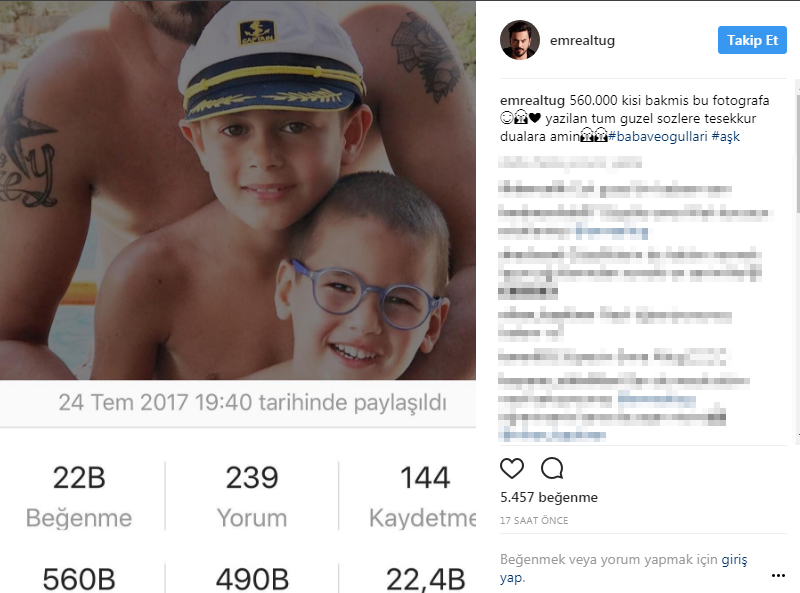Click the giriş yap login link
The width and height of the screenshot is (800, 593).
click(x=623, y=569)
